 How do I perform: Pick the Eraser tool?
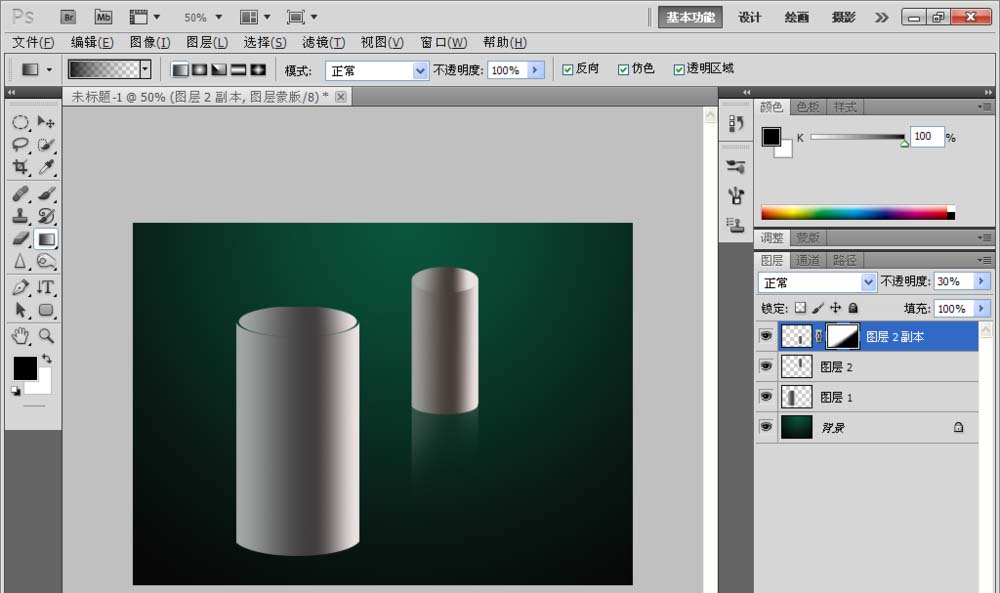click(20, 239)
